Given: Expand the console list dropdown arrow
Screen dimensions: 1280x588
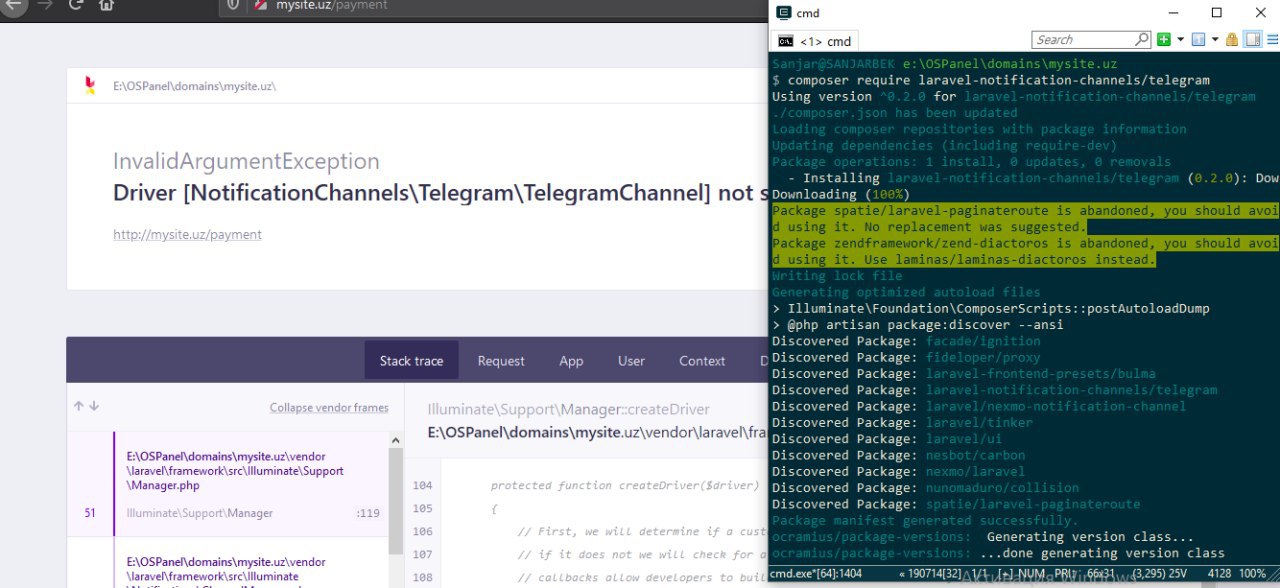Looking at the screenshot, I should (1215, 40).
